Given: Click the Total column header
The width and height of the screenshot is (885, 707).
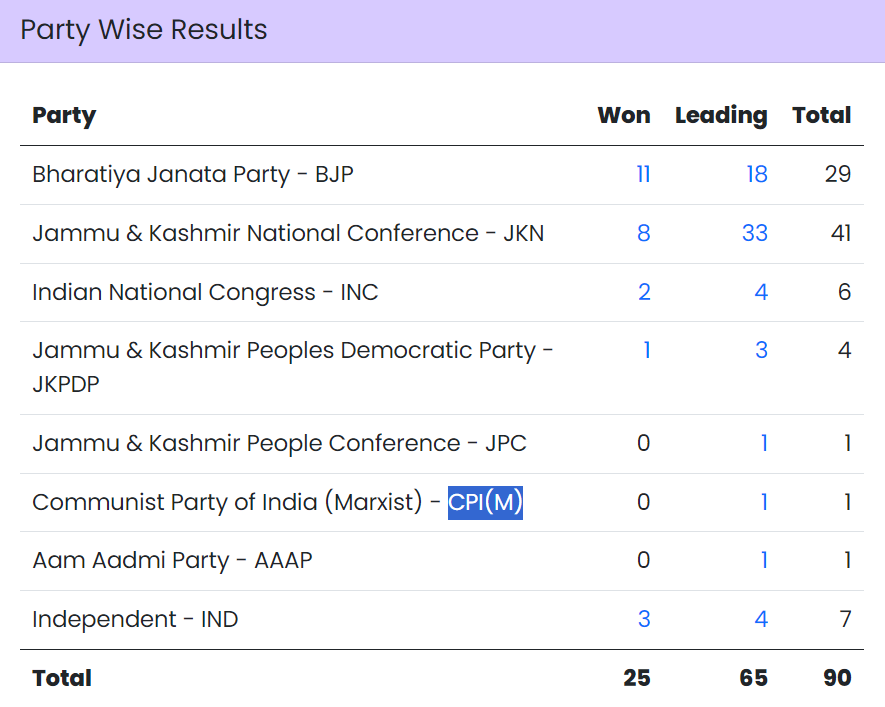Looking at the screenshot, I should click(x=821, y=116).
